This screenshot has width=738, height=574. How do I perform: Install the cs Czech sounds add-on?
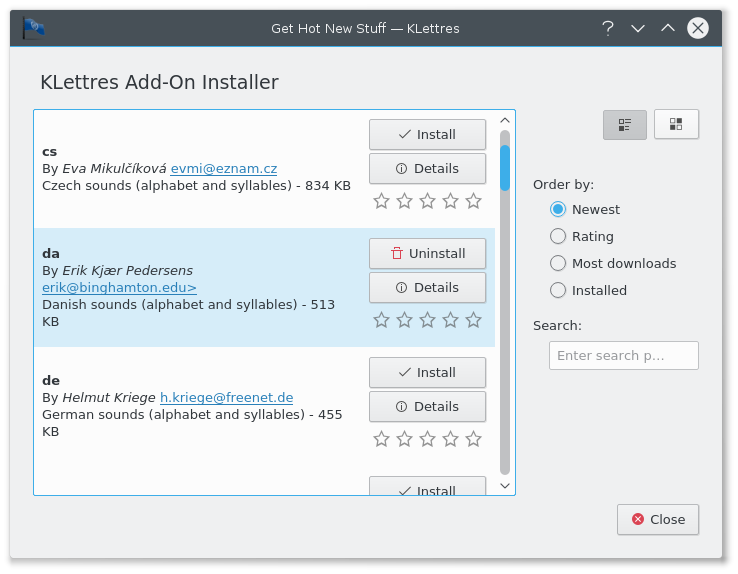427,135
